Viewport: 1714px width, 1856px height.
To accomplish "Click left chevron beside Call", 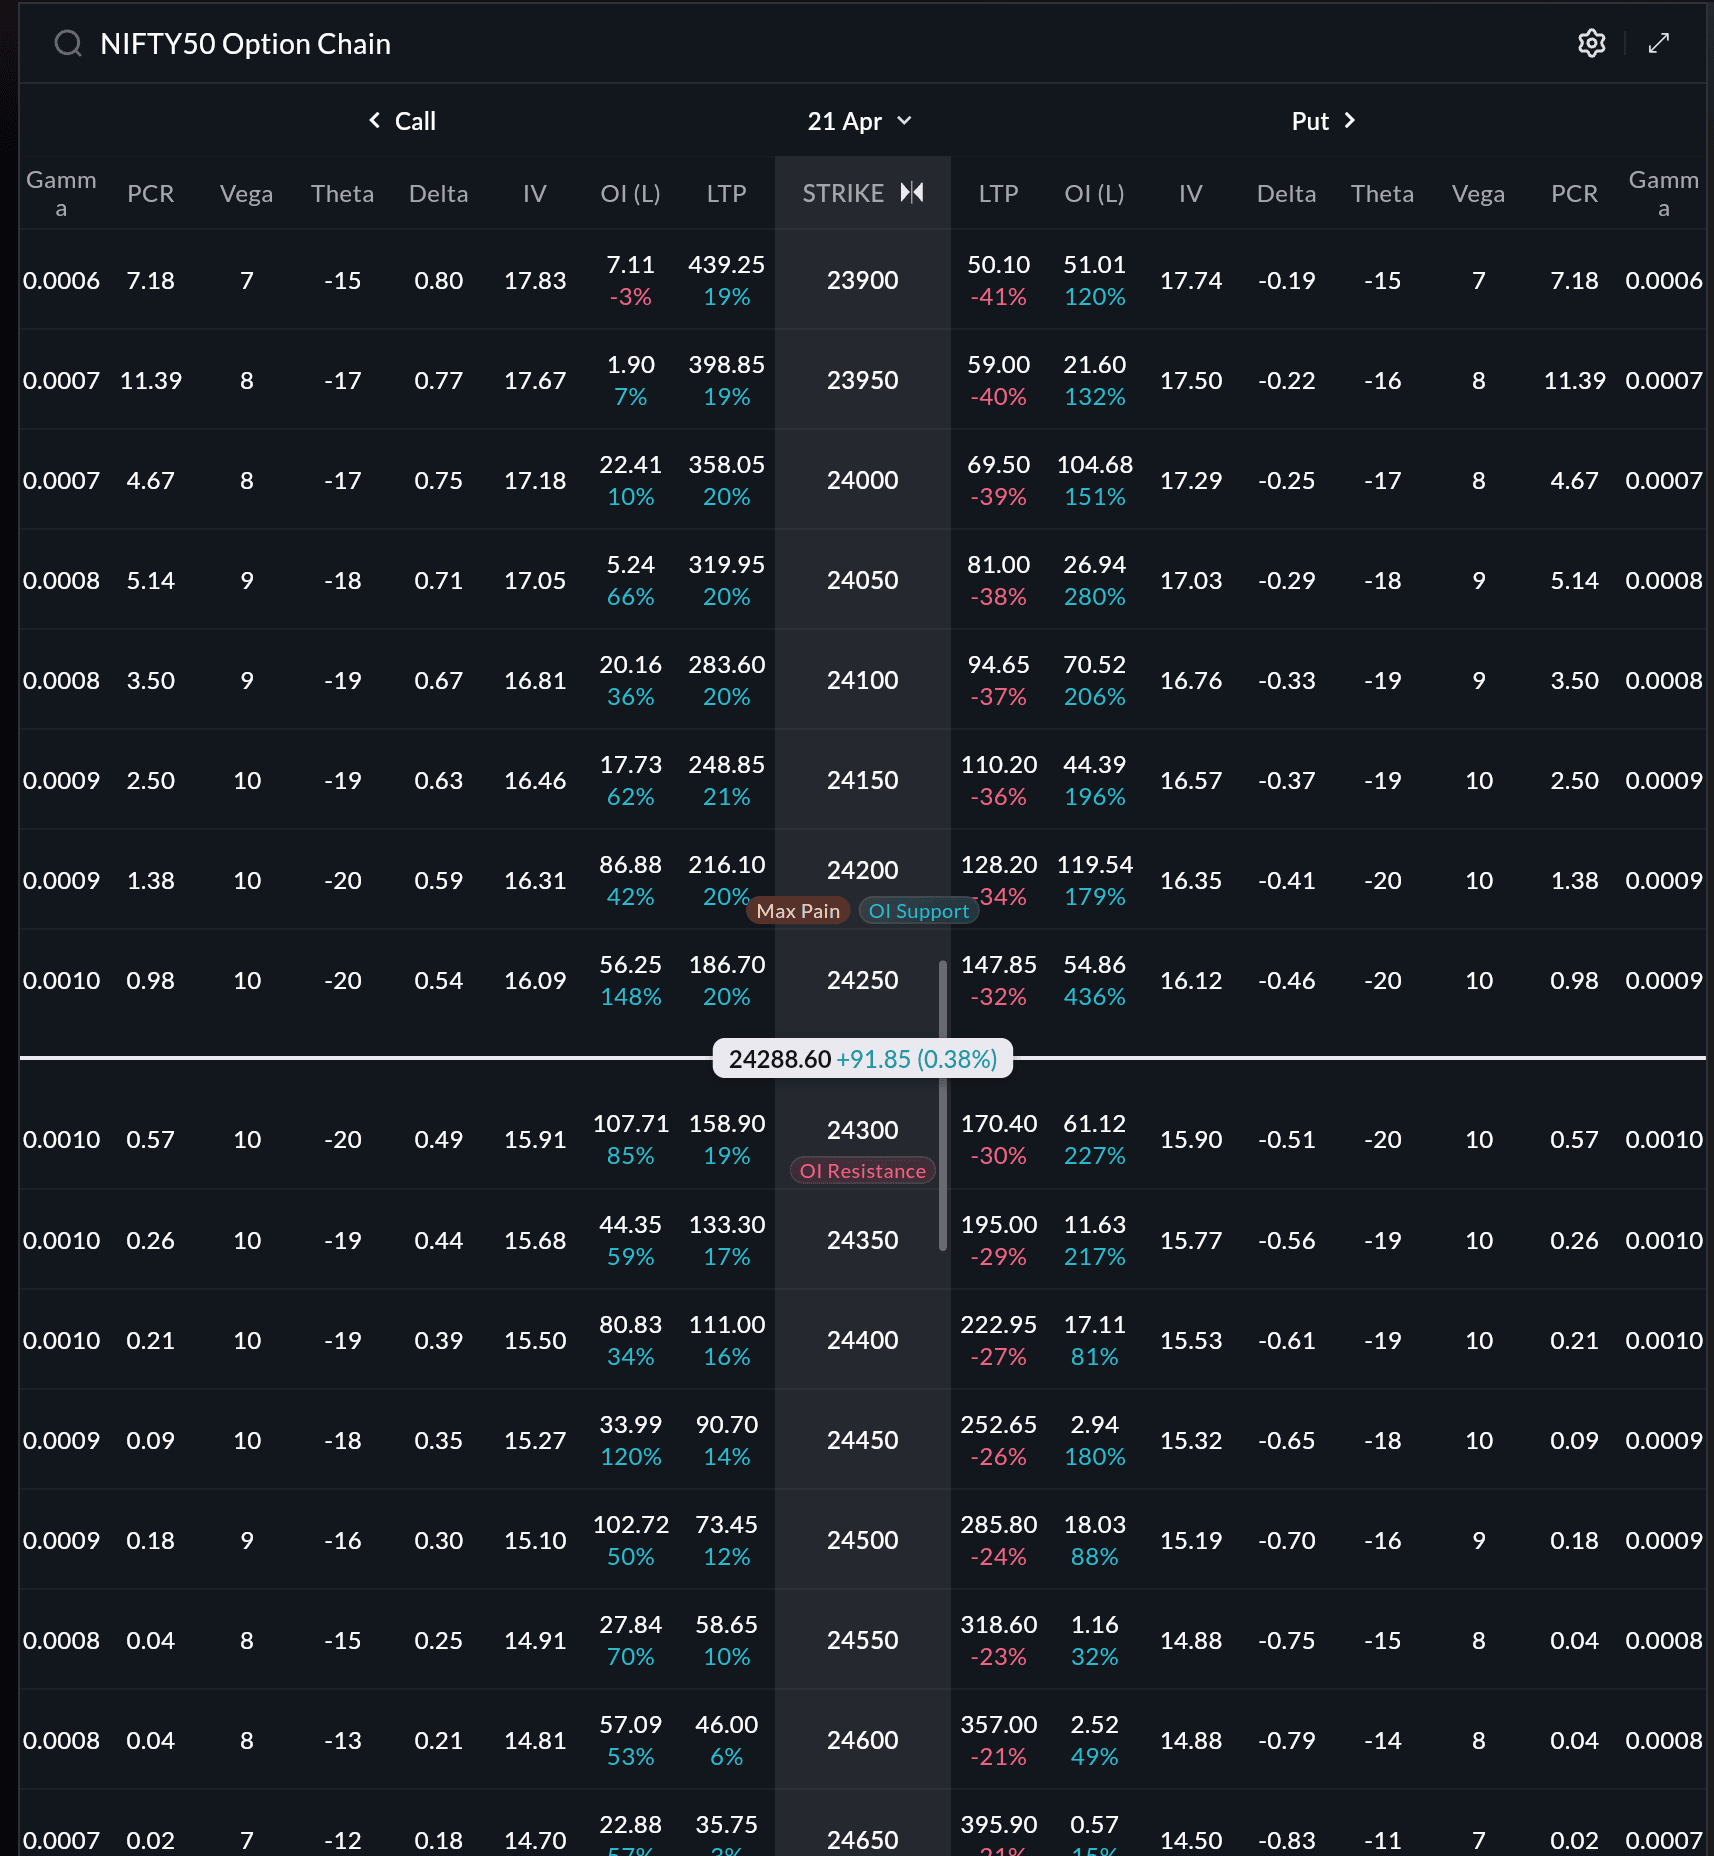I will click(375, 121).
